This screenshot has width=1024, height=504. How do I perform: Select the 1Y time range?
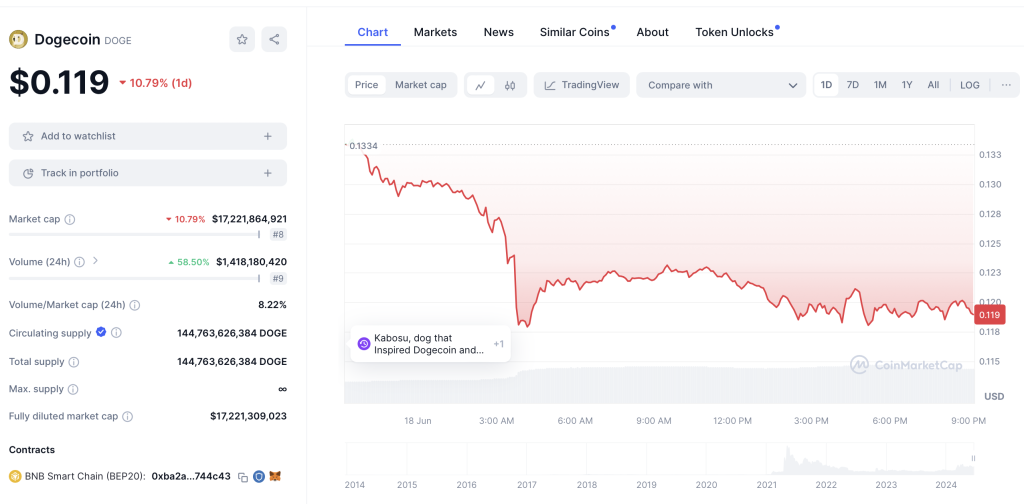click(x=906, y=85)
